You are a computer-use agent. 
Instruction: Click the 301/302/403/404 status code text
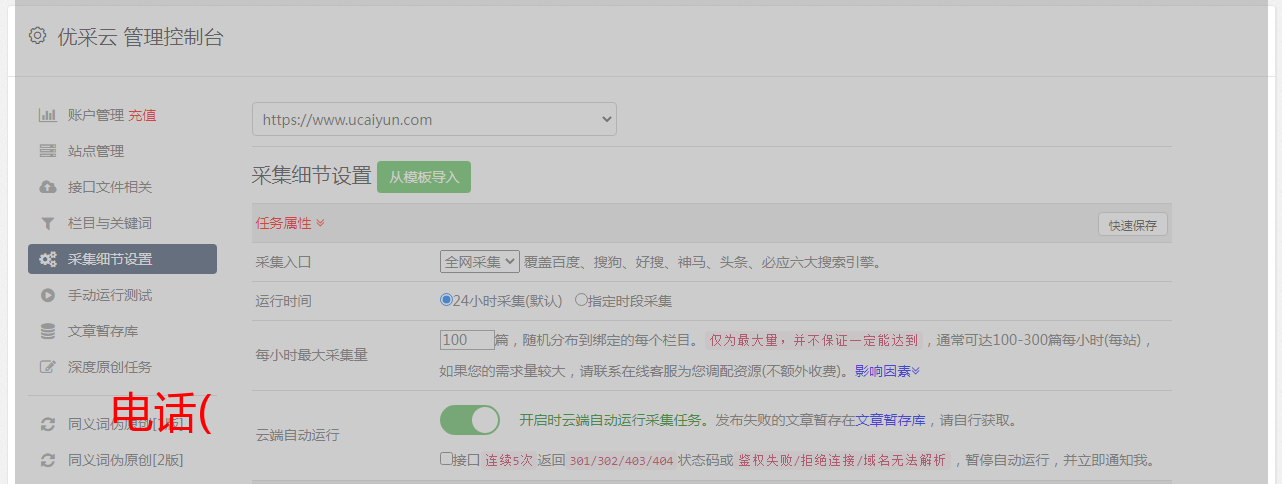coord(621,461)
